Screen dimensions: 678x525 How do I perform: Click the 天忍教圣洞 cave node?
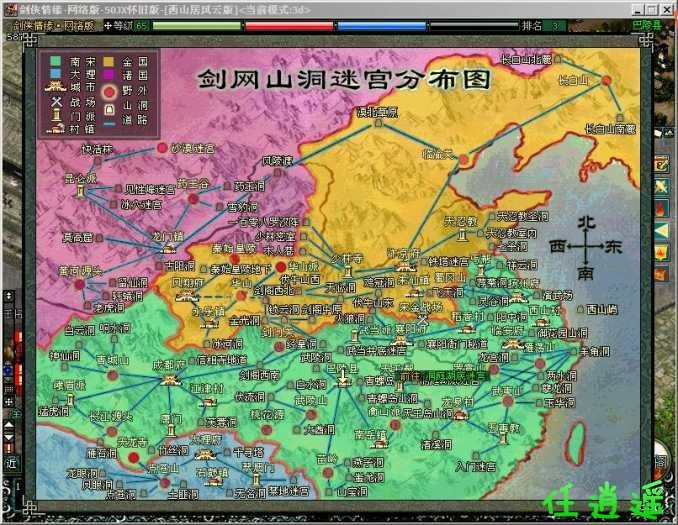point(492,216)
